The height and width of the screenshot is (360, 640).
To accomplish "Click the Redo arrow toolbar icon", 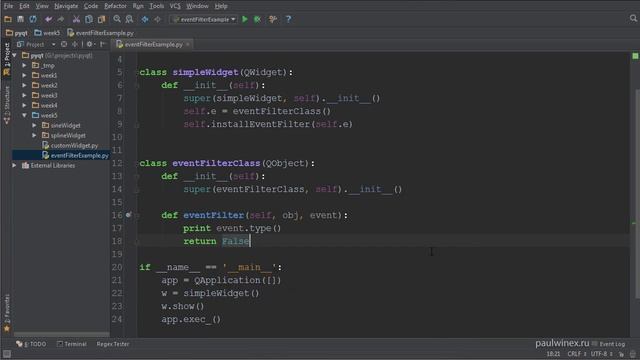I will [61, 19].
